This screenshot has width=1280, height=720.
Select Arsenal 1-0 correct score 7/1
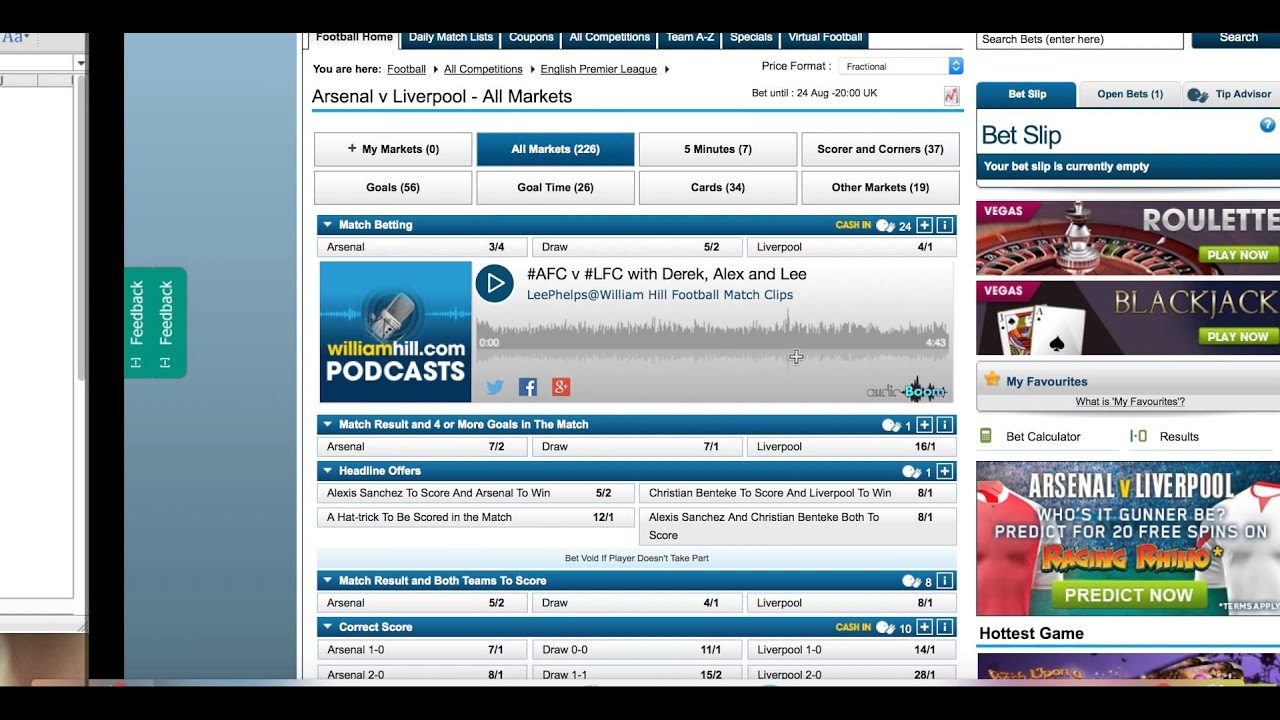tap(422, 650)
